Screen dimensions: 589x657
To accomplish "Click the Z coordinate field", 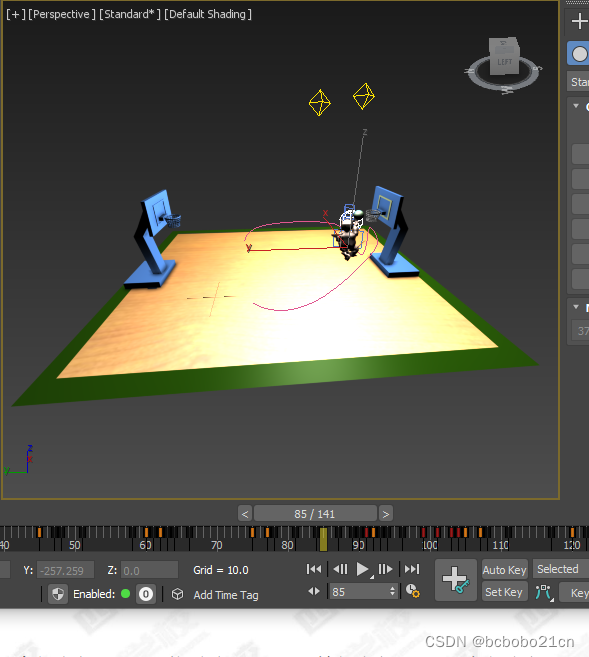I will pyautogui.click(x=149, y=570).
